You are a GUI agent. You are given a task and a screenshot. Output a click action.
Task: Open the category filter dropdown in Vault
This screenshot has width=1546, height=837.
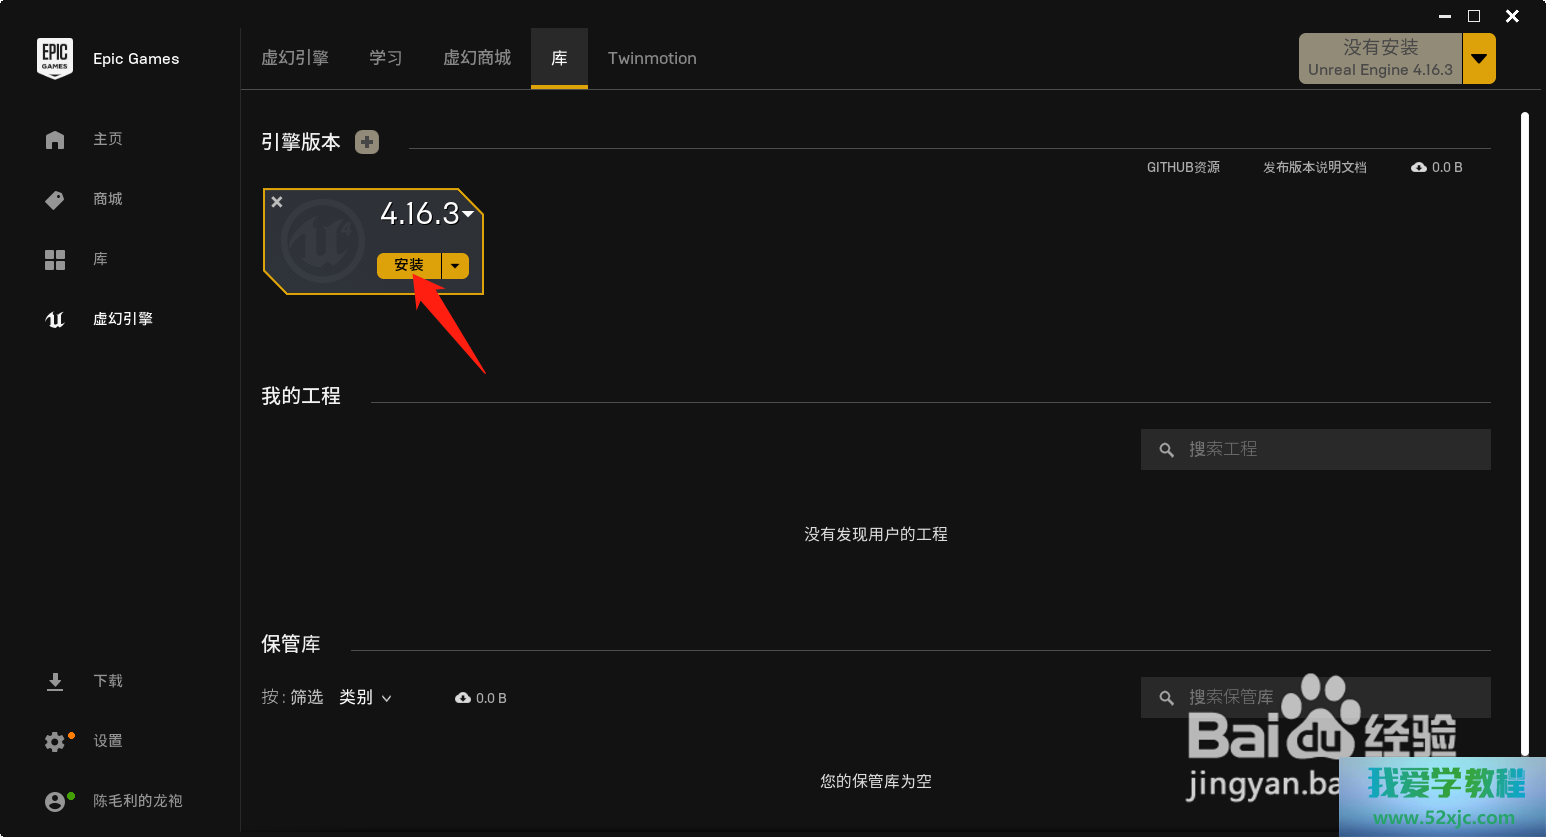click(x=365, y=698)
